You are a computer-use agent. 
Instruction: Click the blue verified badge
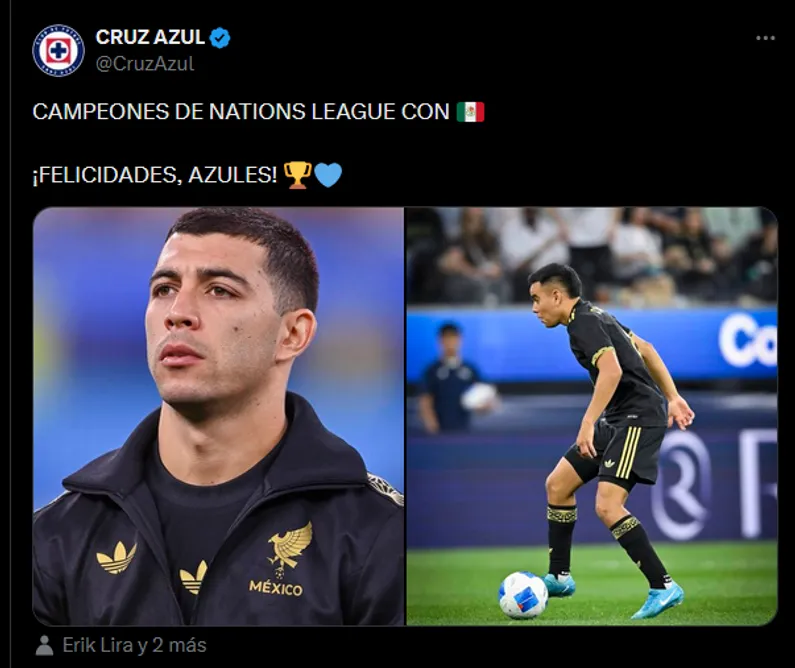[220, 38]
